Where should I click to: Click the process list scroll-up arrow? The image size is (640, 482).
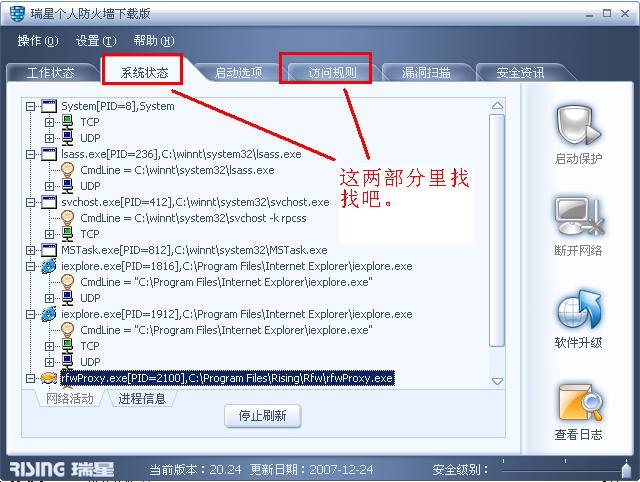tap(497, 106)
